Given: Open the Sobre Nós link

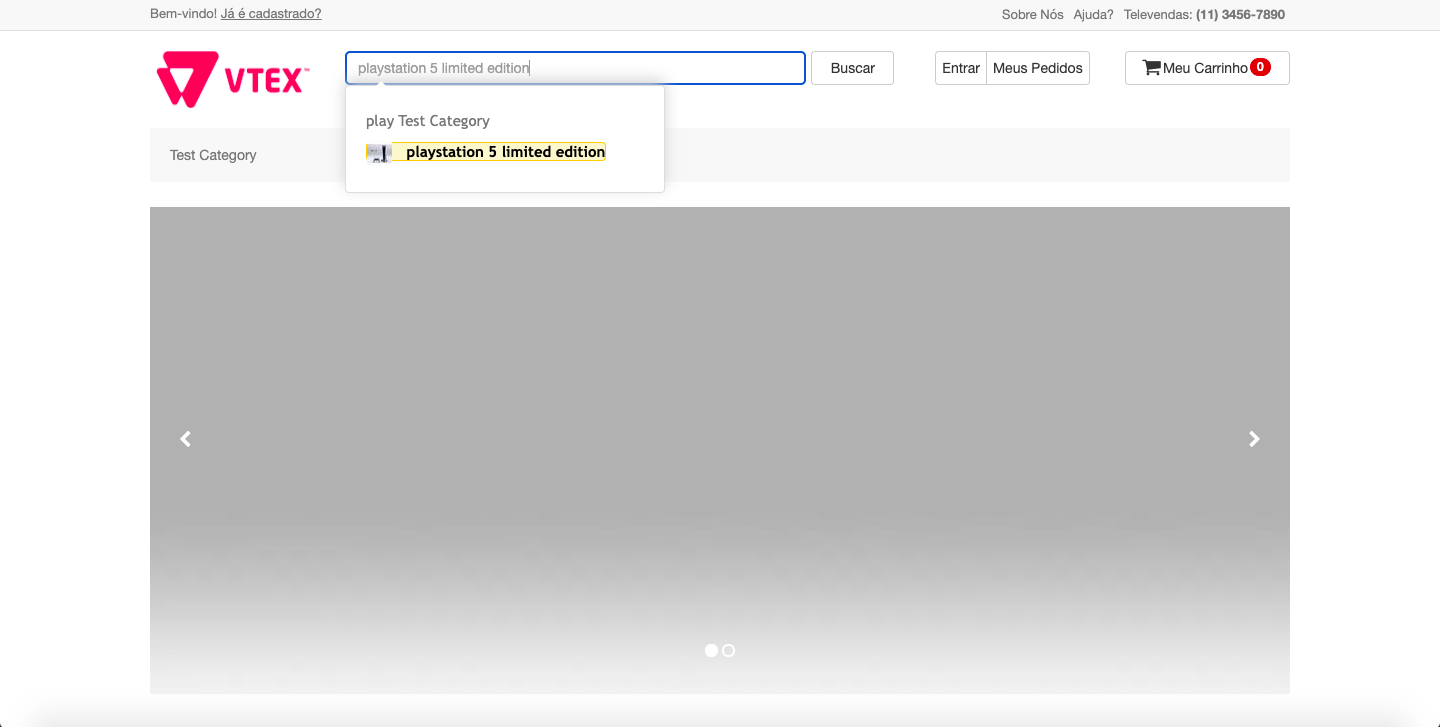Looking at the screenshot, I should (1033, 14).
